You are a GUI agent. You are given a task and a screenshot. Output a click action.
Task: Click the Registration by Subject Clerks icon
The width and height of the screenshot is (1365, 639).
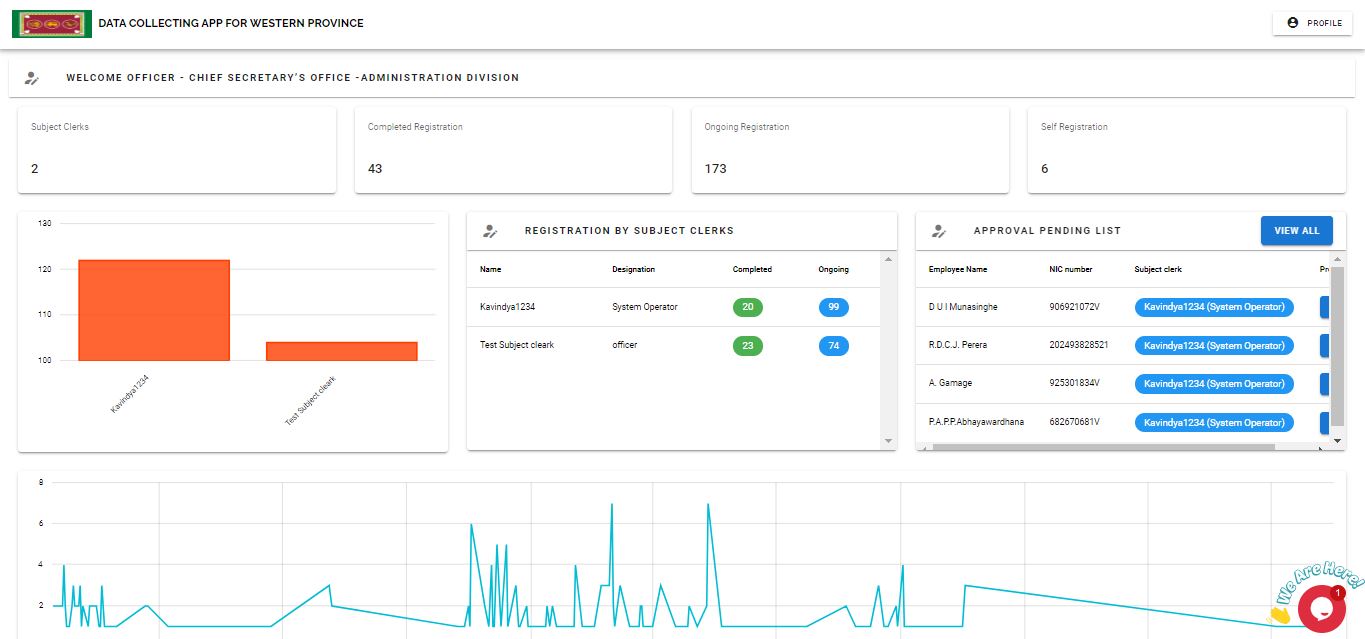(490, 231)
